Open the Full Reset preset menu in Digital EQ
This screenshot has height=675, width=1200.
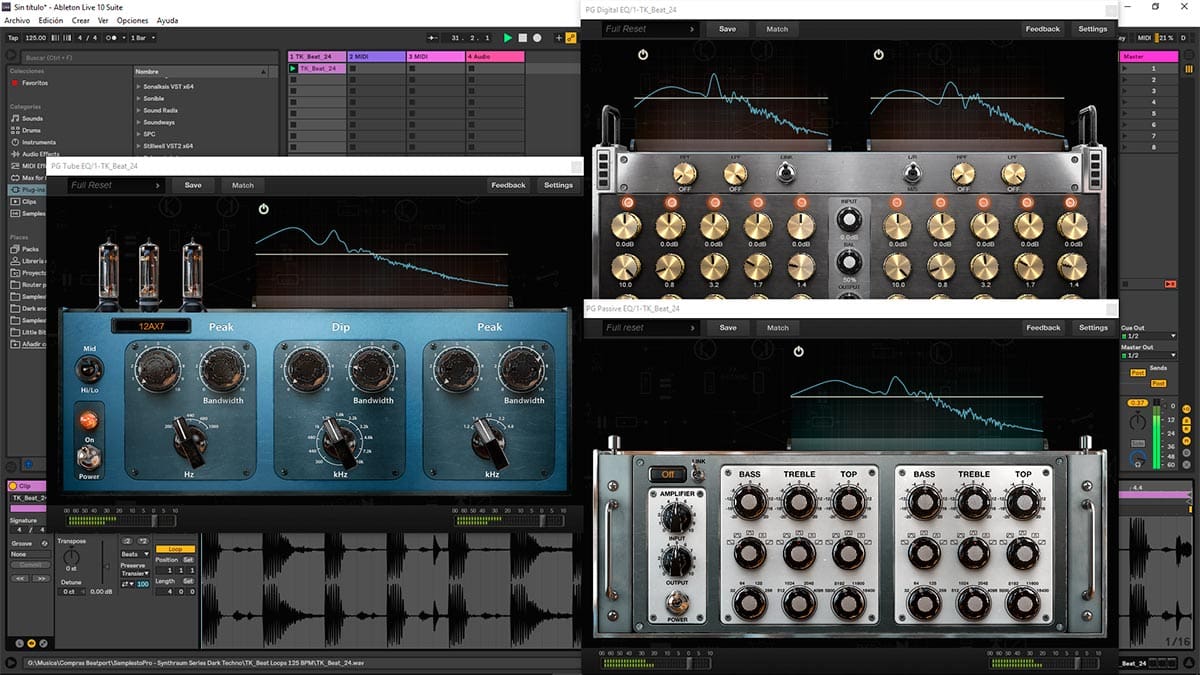point(650,29)
